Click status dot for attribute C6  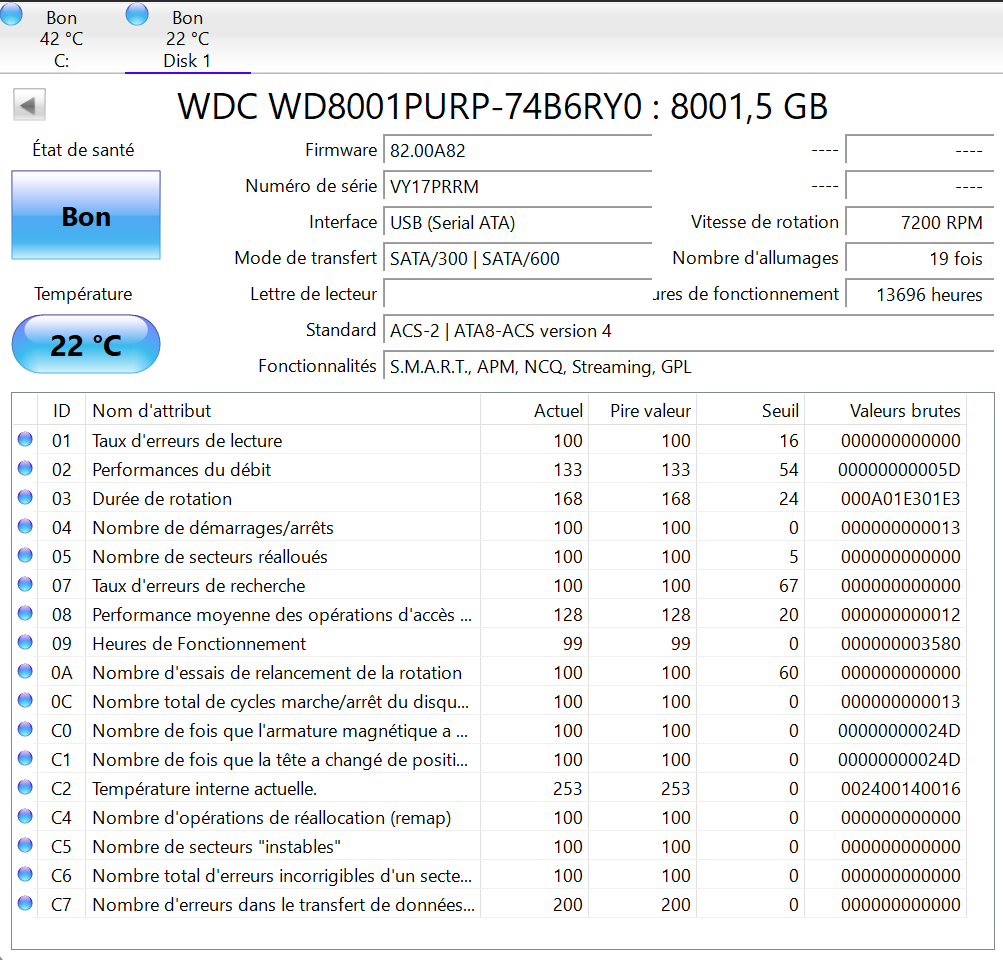tap(25, 874)
